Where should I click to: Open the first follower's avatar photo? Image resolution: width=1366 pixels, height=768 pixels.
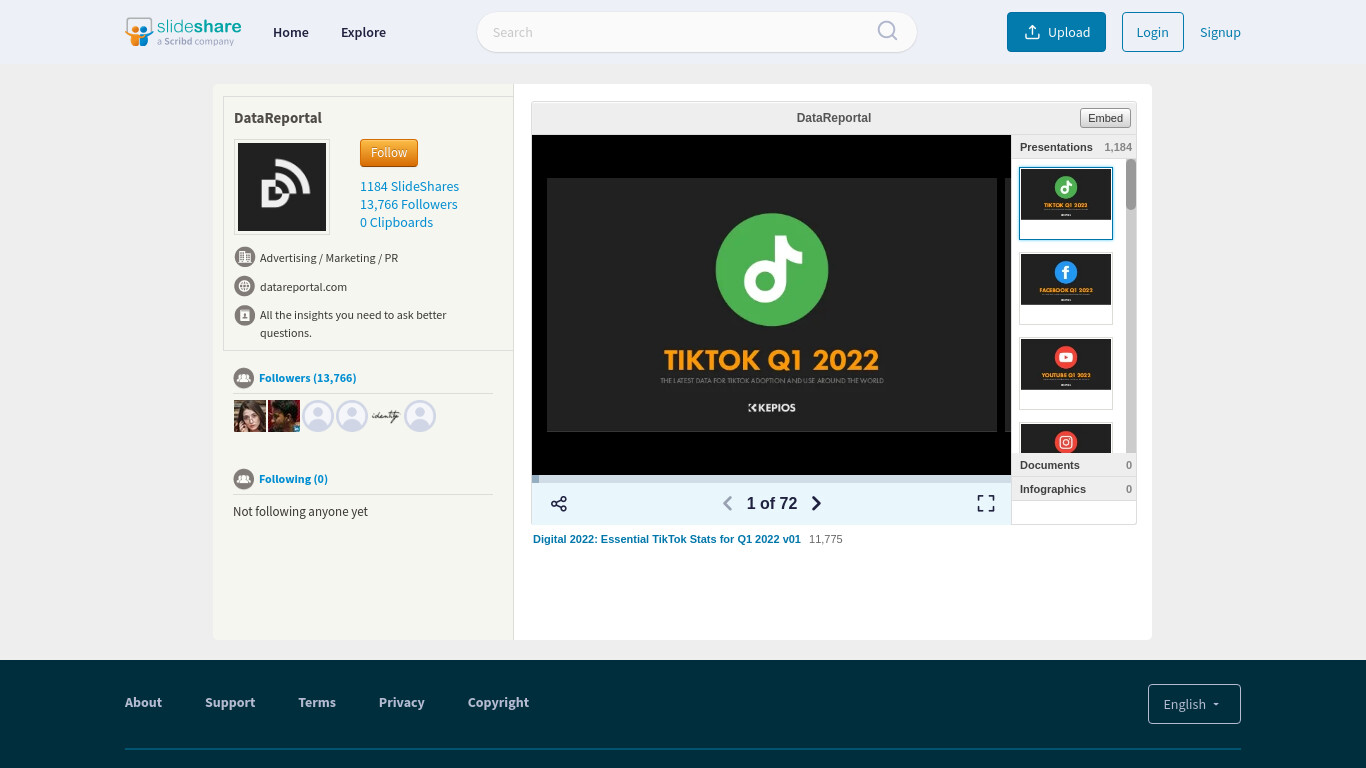click(x=250, y=416)
